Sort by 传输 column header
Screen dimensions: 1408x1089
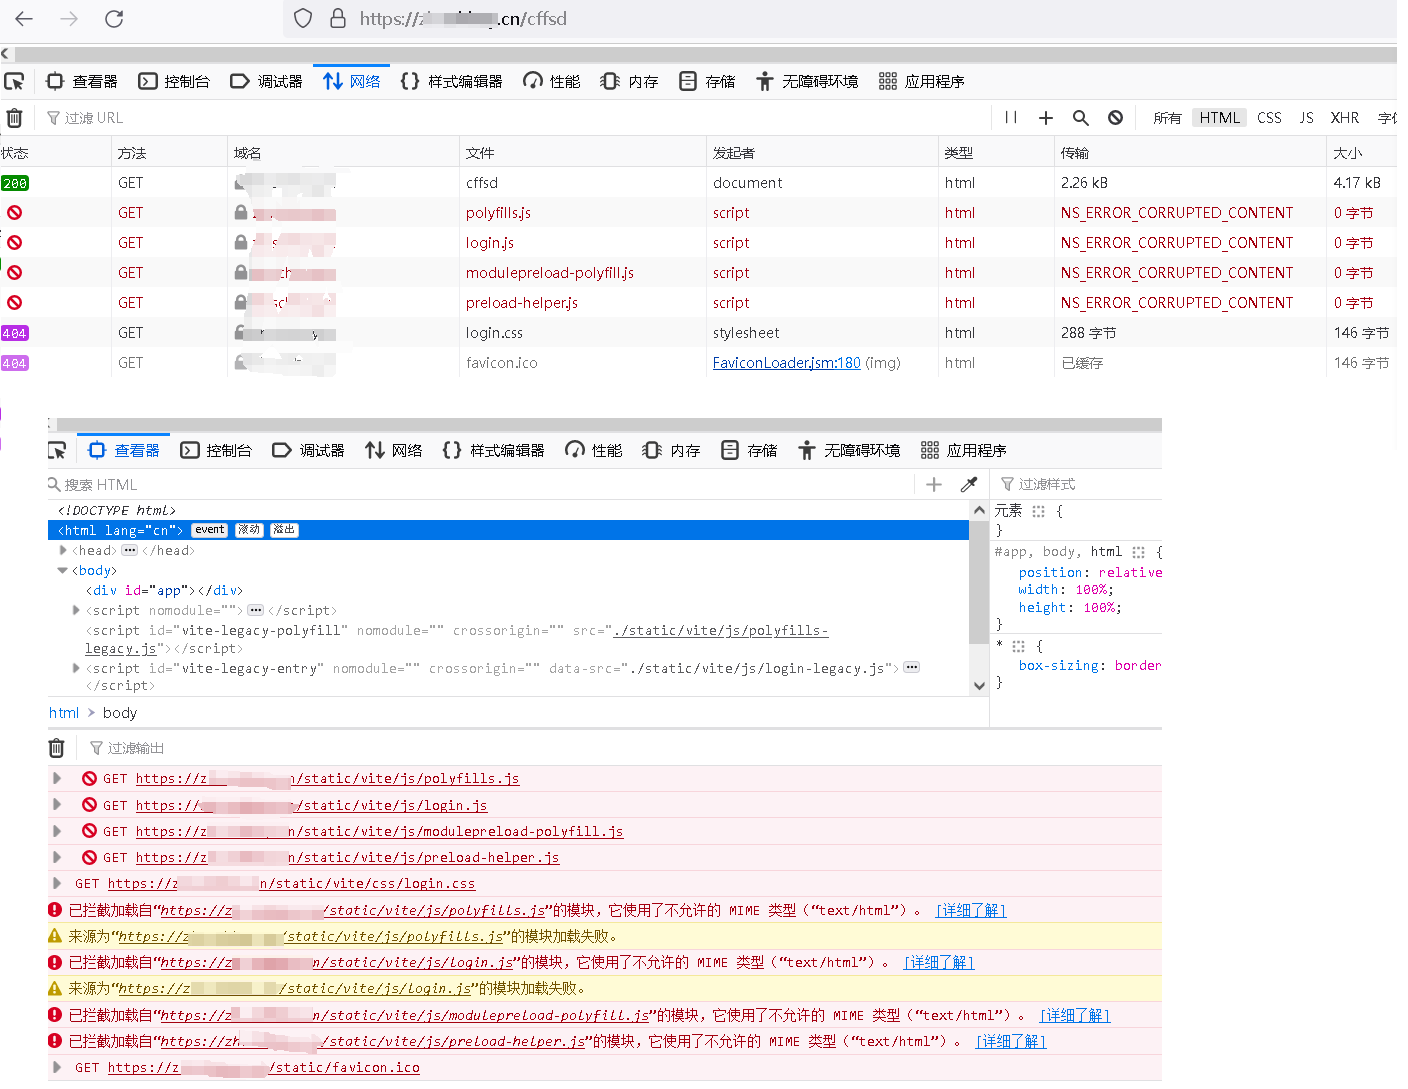pyautogui.click(x=1190, y=153)
